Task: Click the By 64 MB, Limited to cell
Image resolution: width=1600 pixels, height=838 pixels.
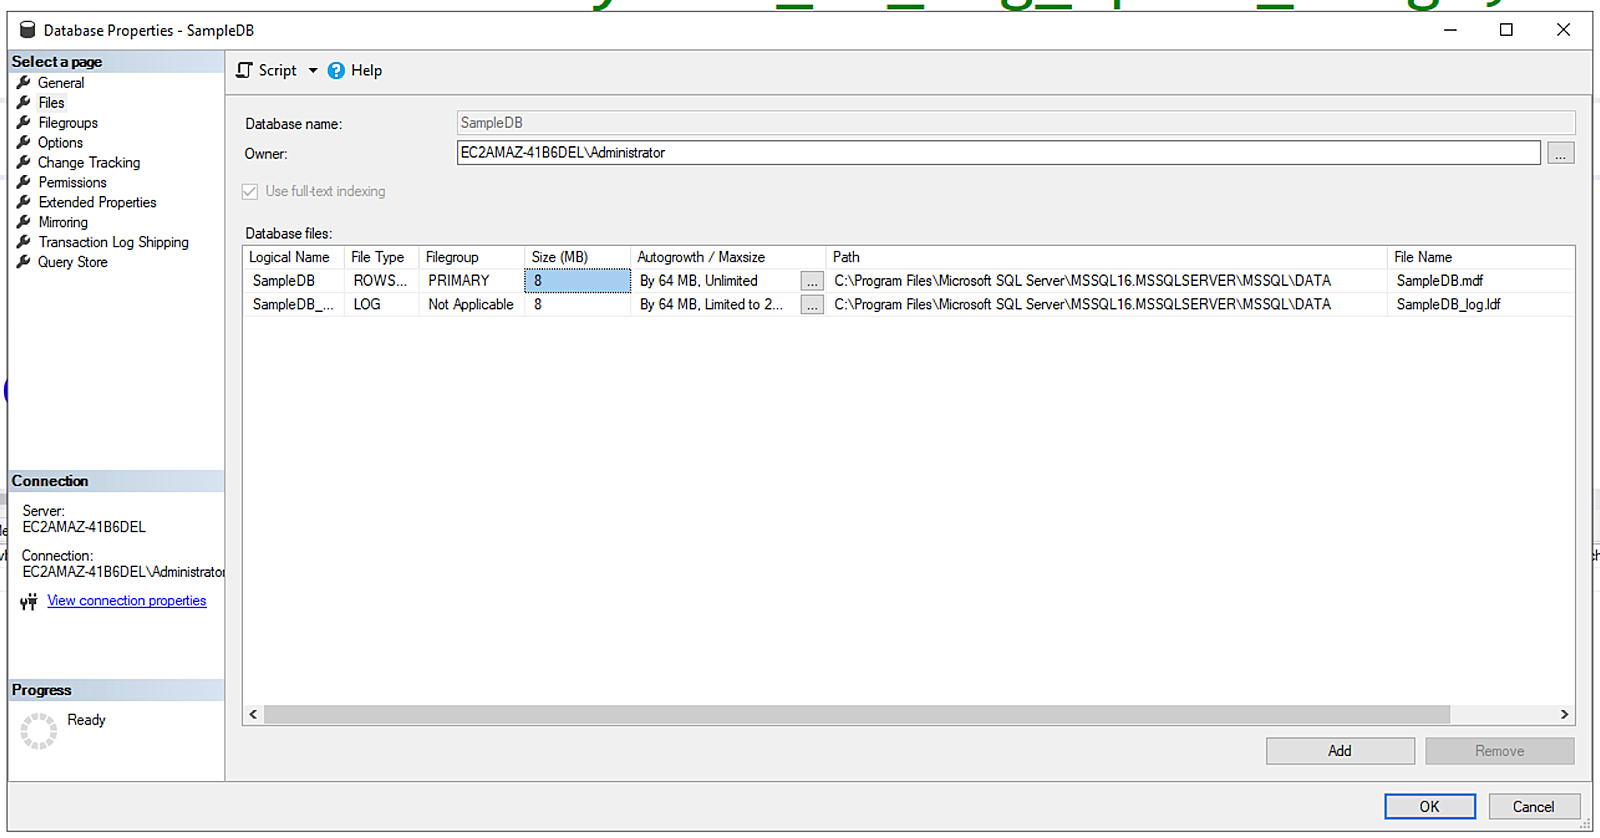Action: pos(714,305)
